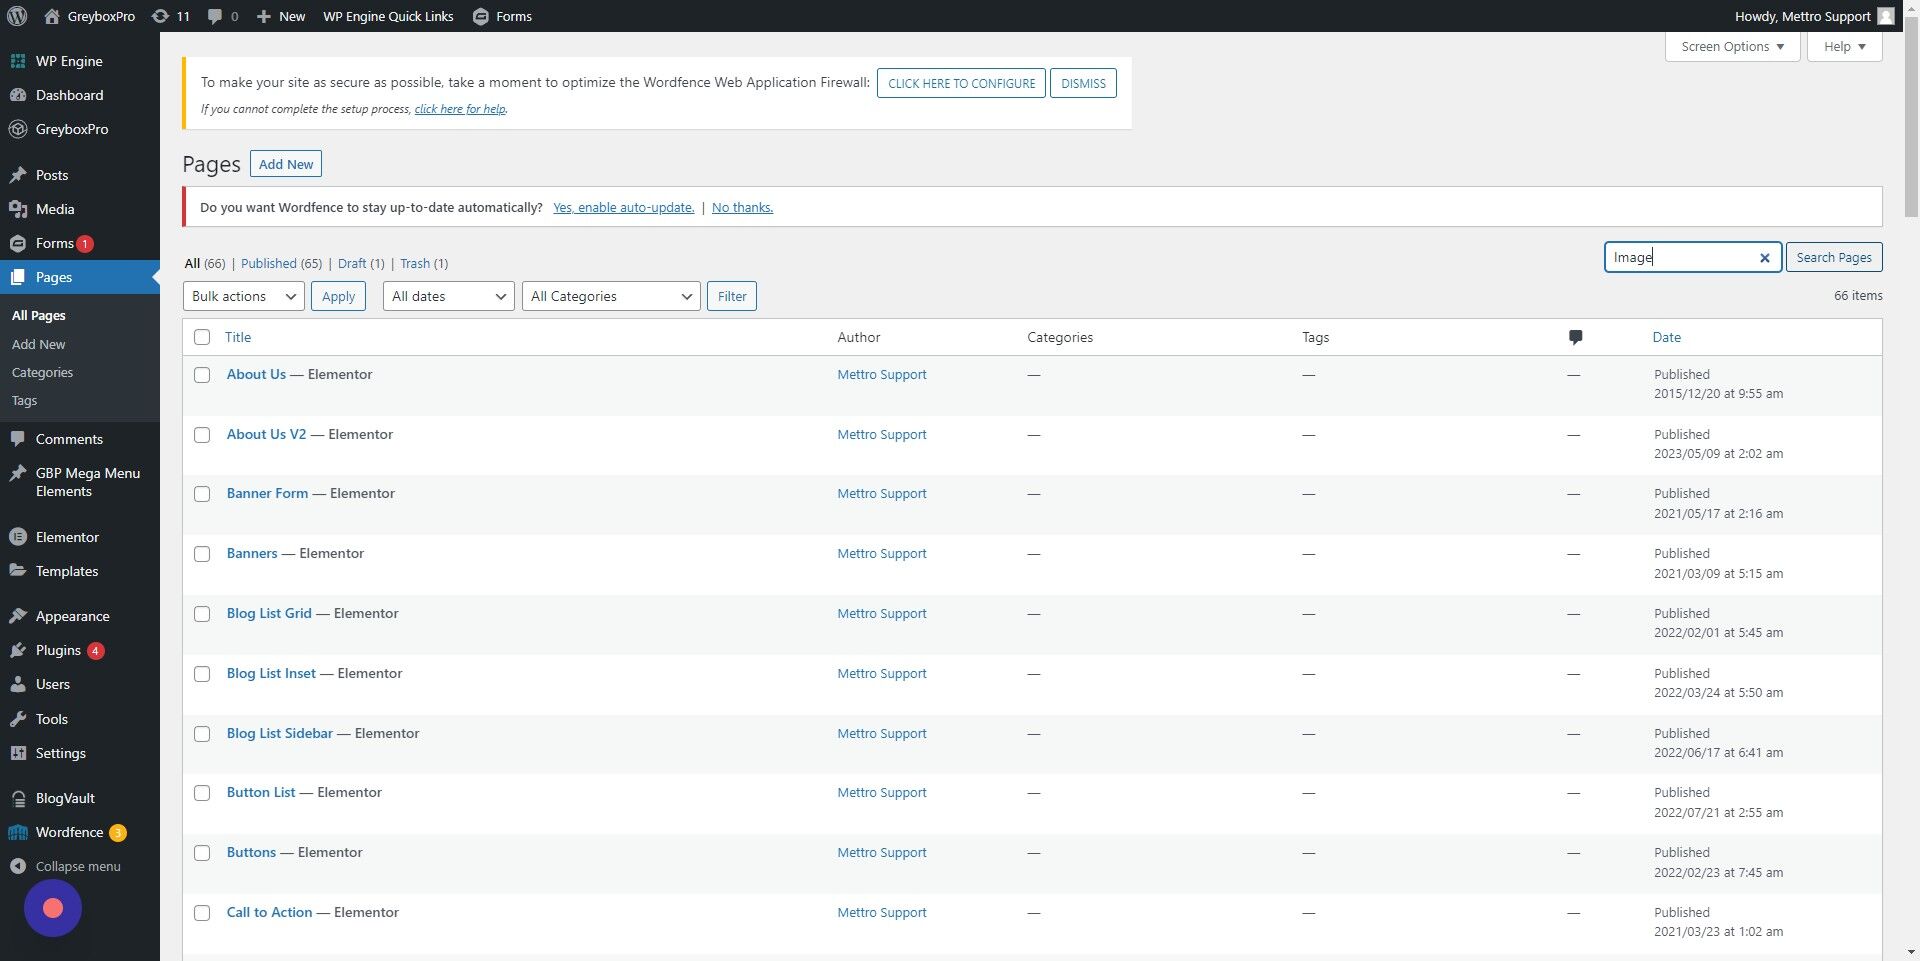Image resolution: width=1920 pixels, height=961 pixels.
Task: Select the Media sidebar icon
Action: click(x=20, y=209)
